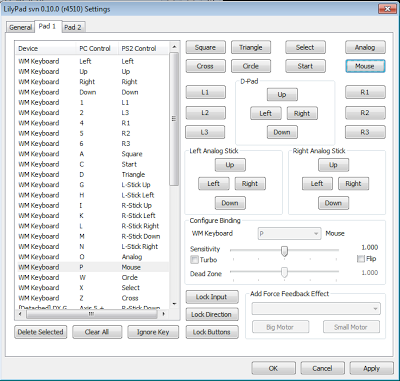400x381 pixels.
Task: Click D-Pad Up button
Action: tap(282, 95)
